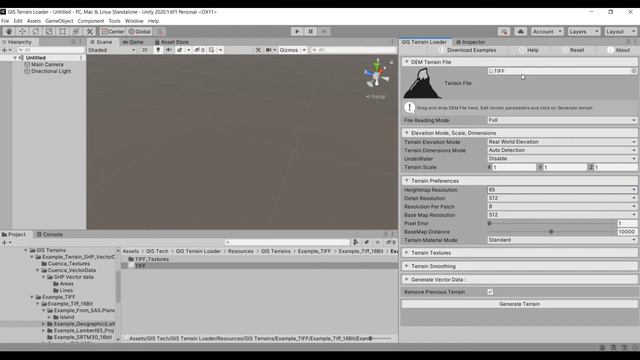Screen dimensions: 640x360
Task: Open custom editor tools icon
Action: [90, 31]
